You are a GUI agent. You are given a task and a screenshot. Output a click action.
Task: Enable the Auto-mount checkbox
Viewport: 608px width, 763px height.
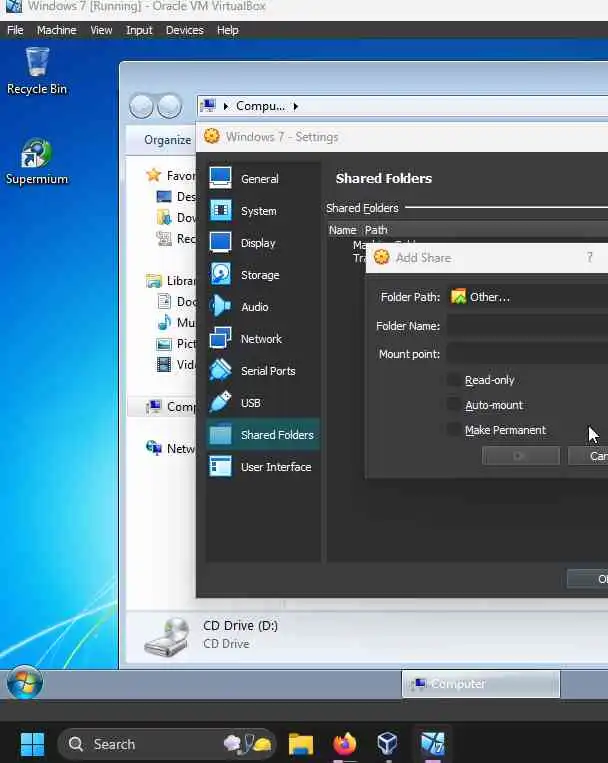point(453,404)
